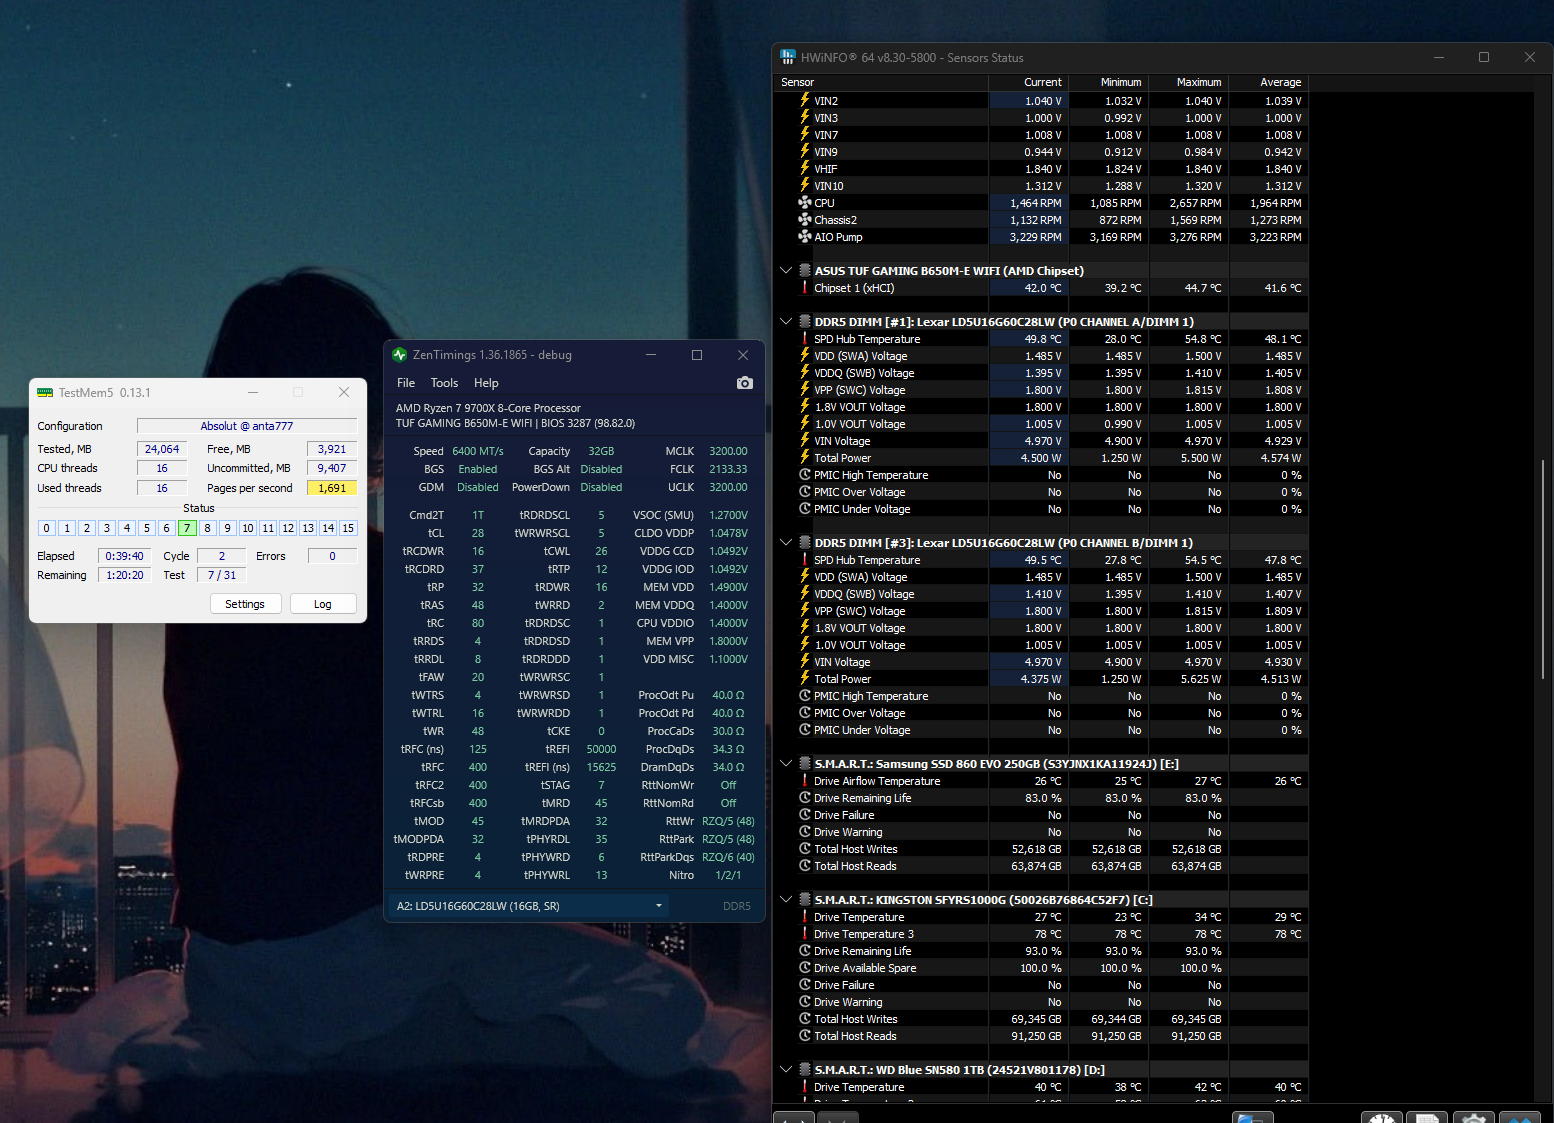Click the ZenTimings screenshot camera icon

745,383
